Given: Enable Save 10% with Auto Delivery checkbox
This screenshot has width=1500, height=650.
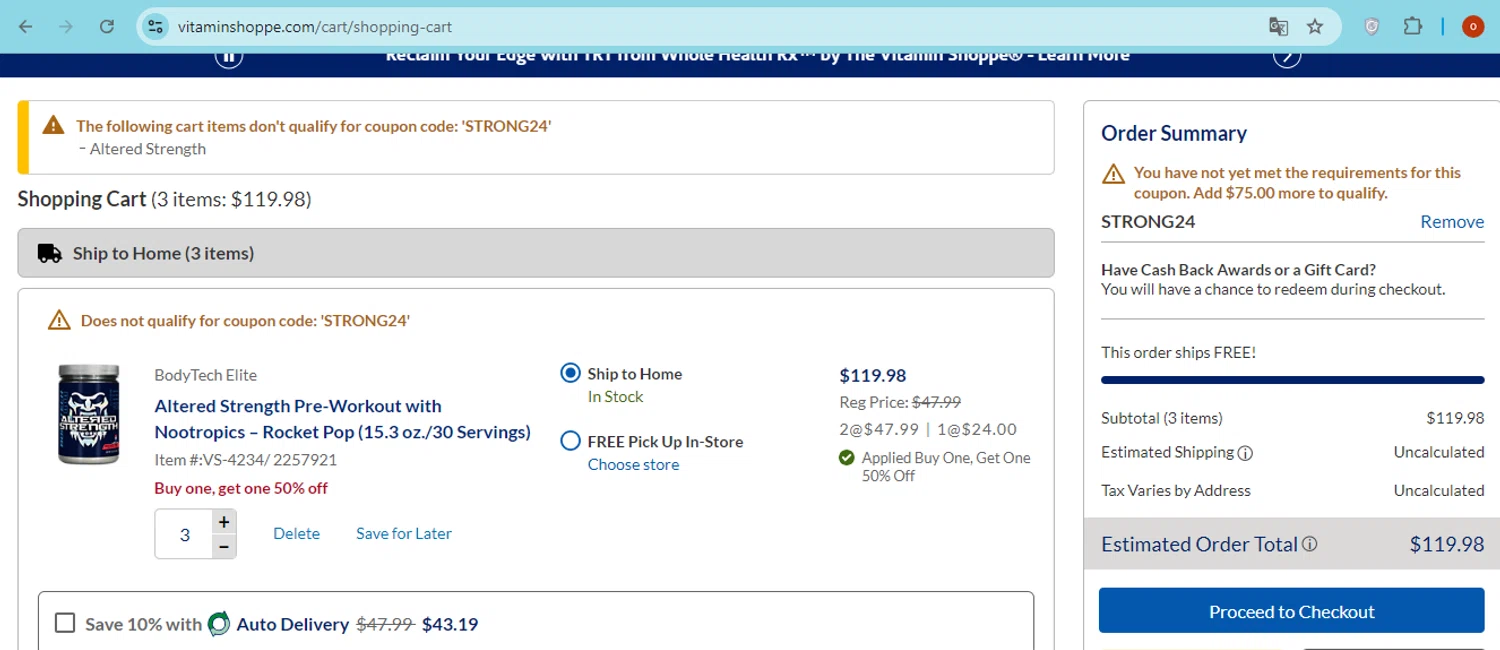Looking at the screenshot, I should tap(65, 623).
